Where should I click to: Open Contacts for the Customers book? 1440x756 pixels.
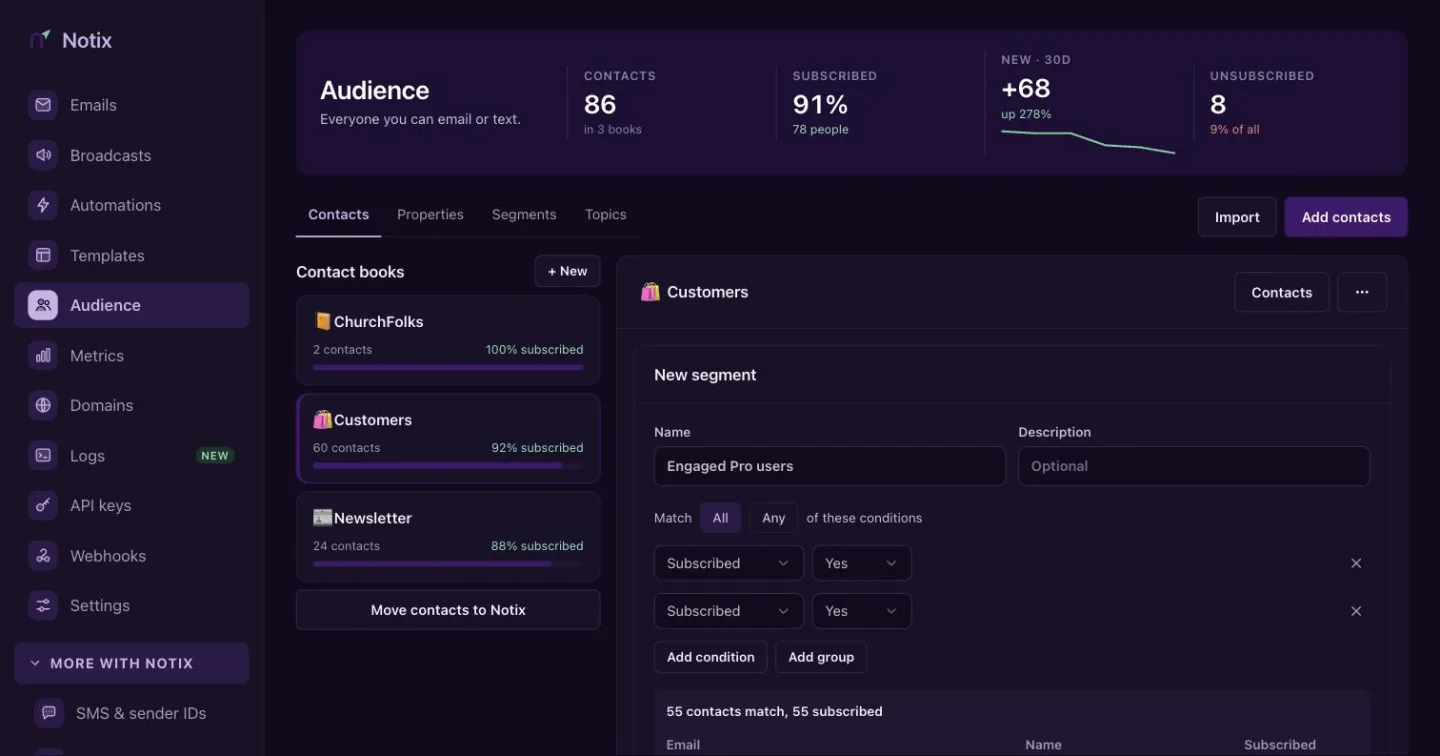(1282, 292)
